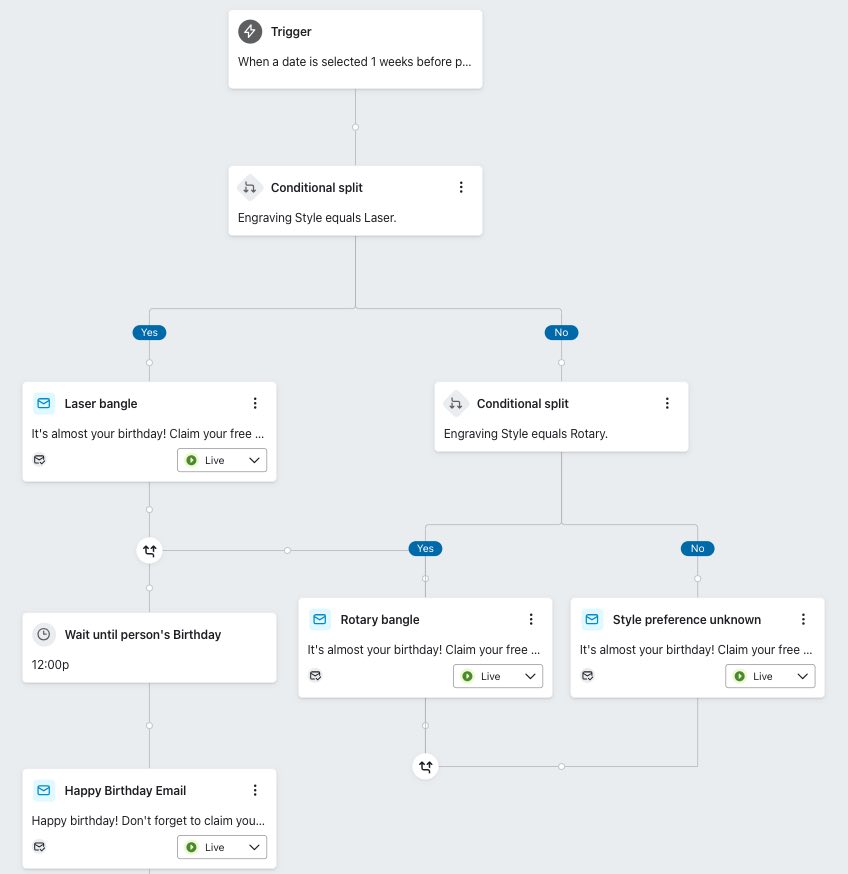Image resolution: width=848 pixels, height=874 pixels.
Task: Click the email icon on Style preference unknown card
Action: click(591, 619)
